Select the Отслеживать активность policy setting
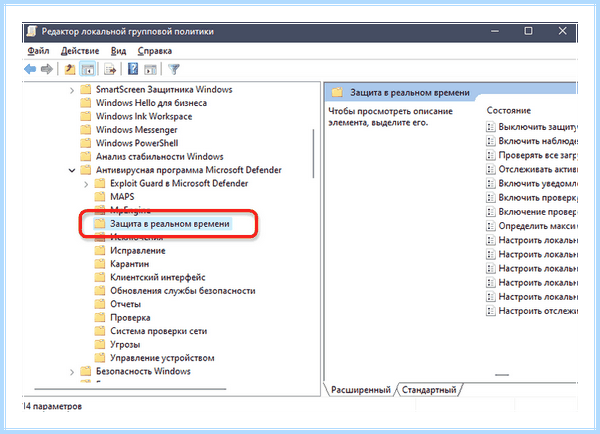 click(x=538, y=169)
